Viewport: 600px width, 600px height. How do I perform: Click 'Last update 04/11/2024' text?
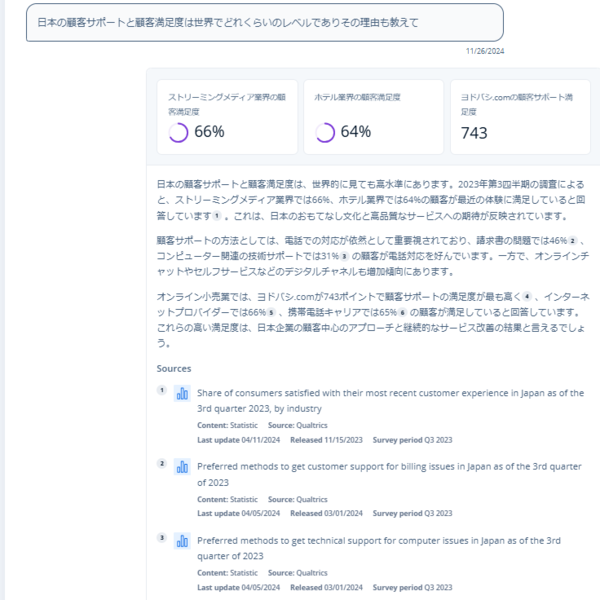click(238, 440)
